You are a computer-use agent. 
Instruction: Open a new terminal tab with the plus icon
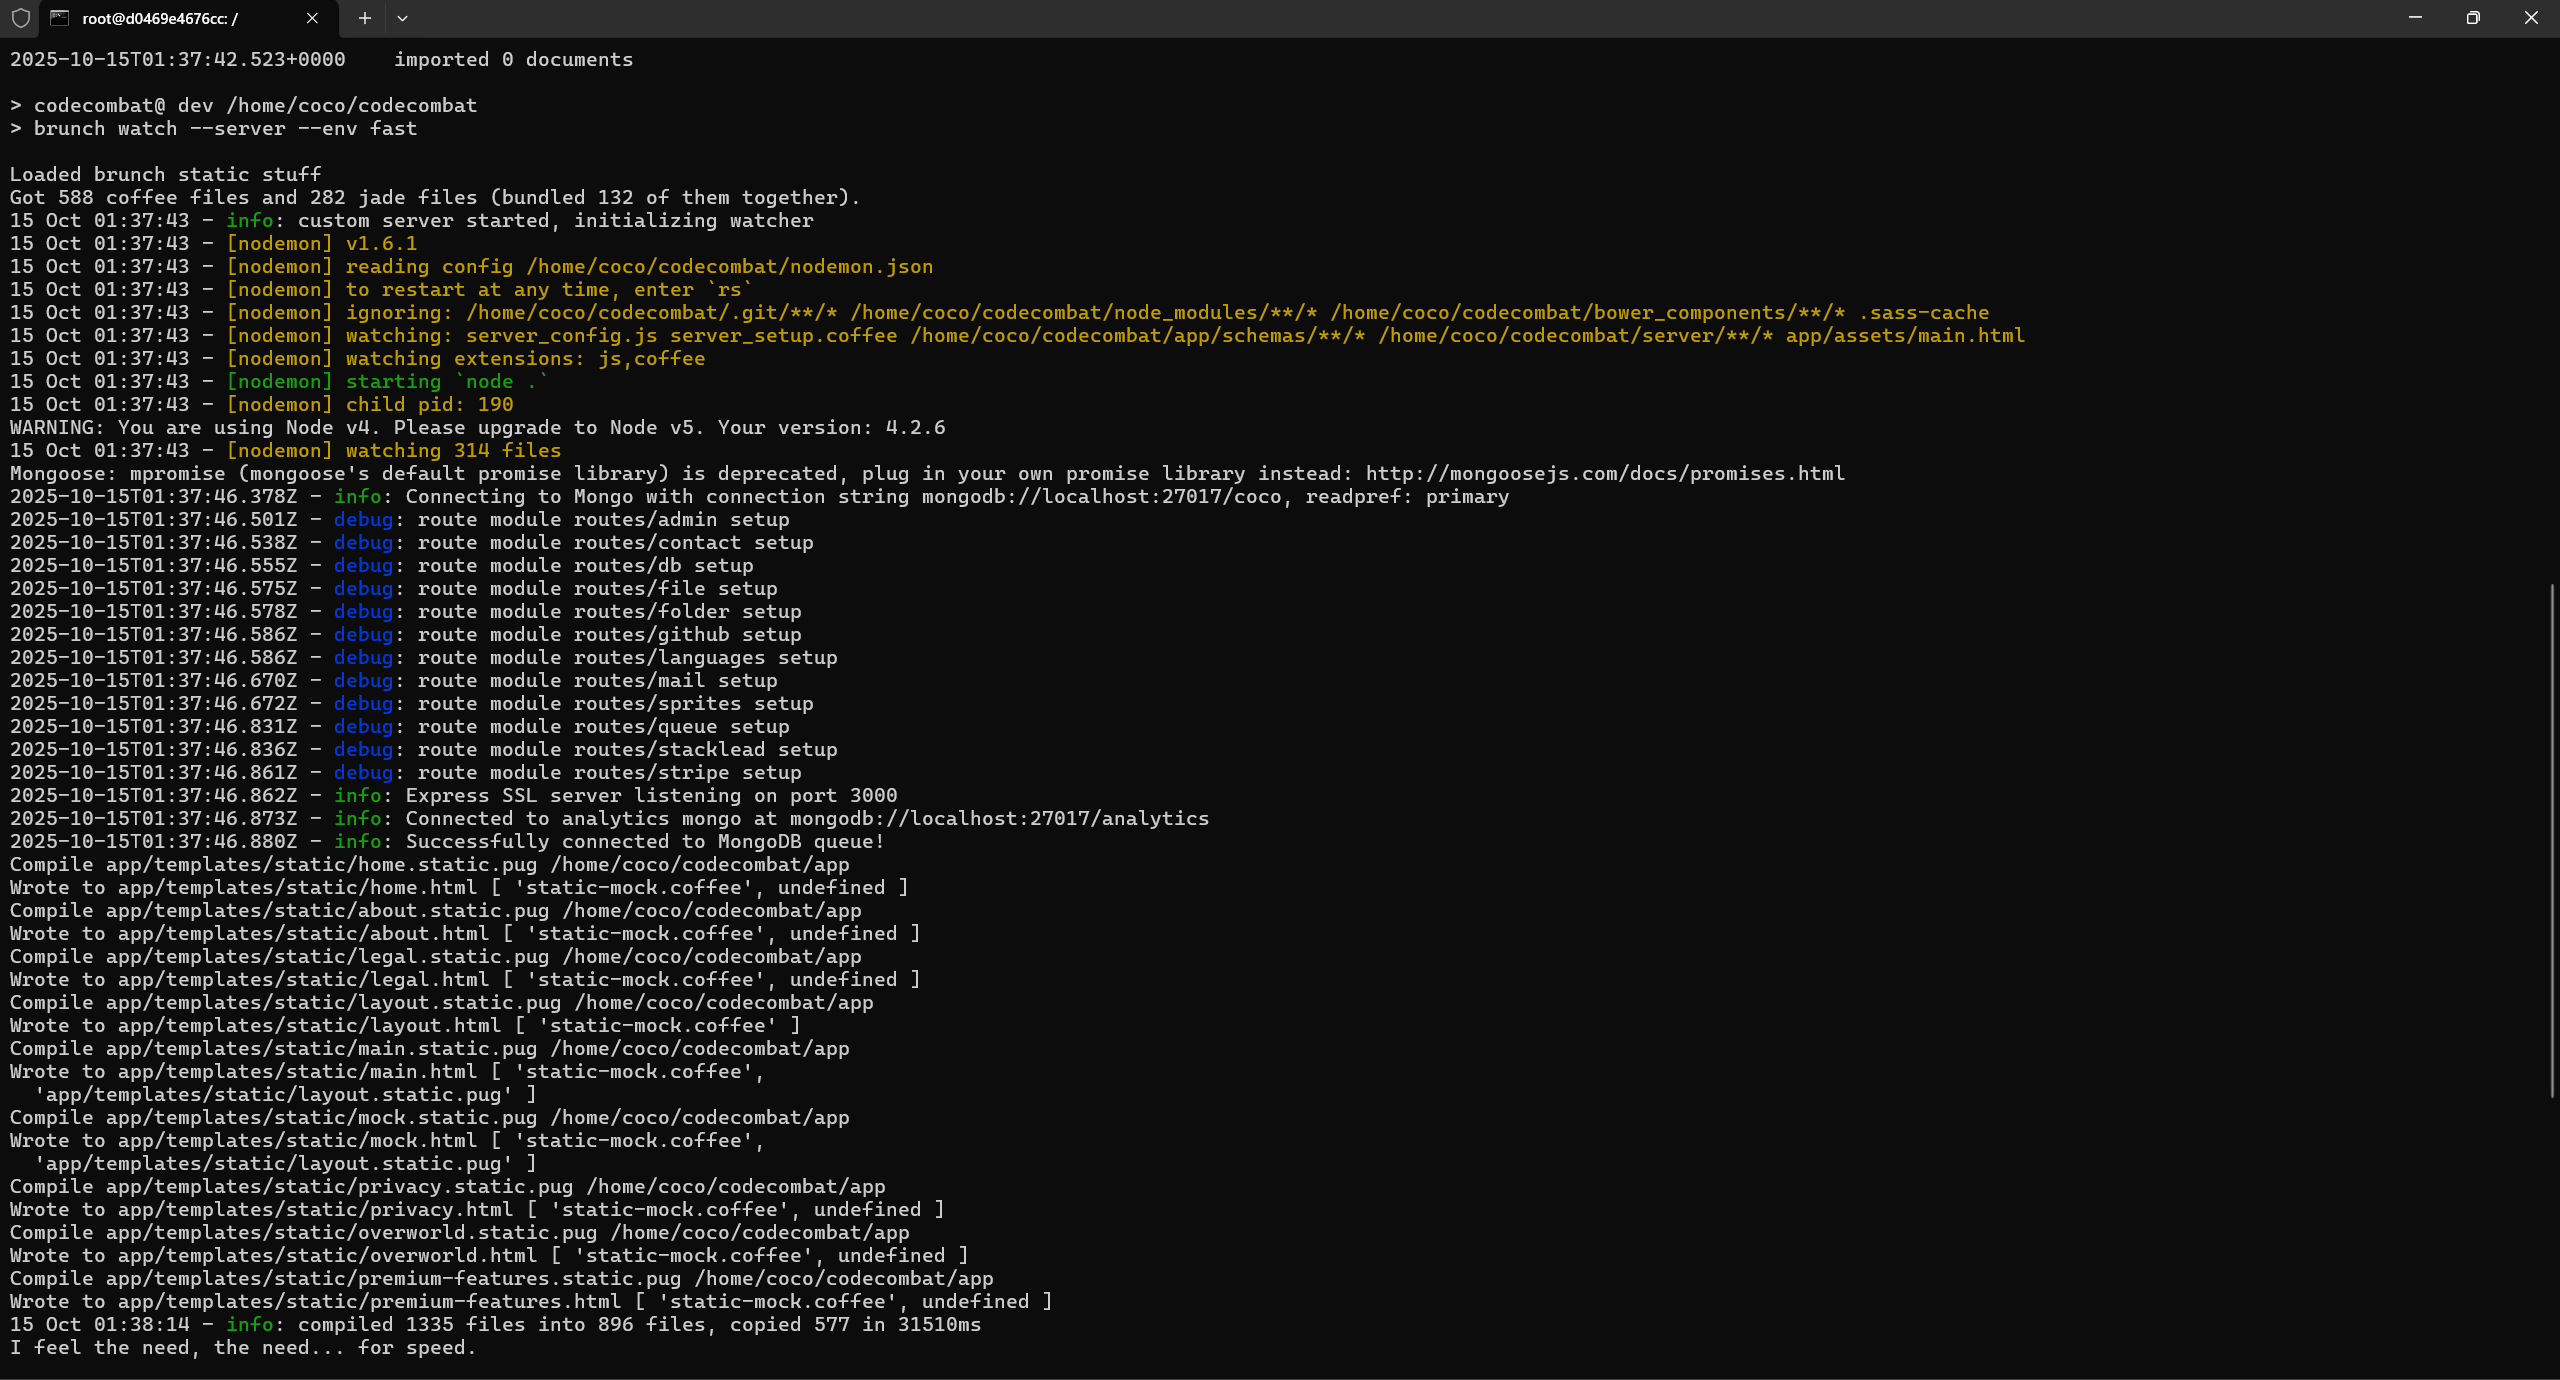pyautogui.click(x=364, y=18)
